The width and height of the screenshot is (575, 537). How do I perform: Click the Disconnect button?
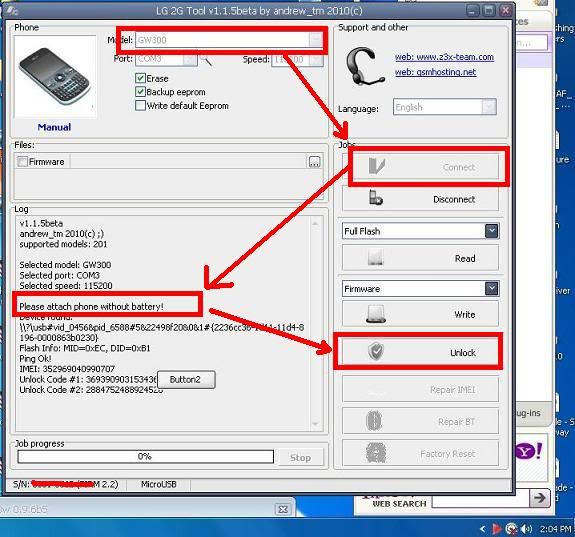pyautogui.click(x=420, y=199)
